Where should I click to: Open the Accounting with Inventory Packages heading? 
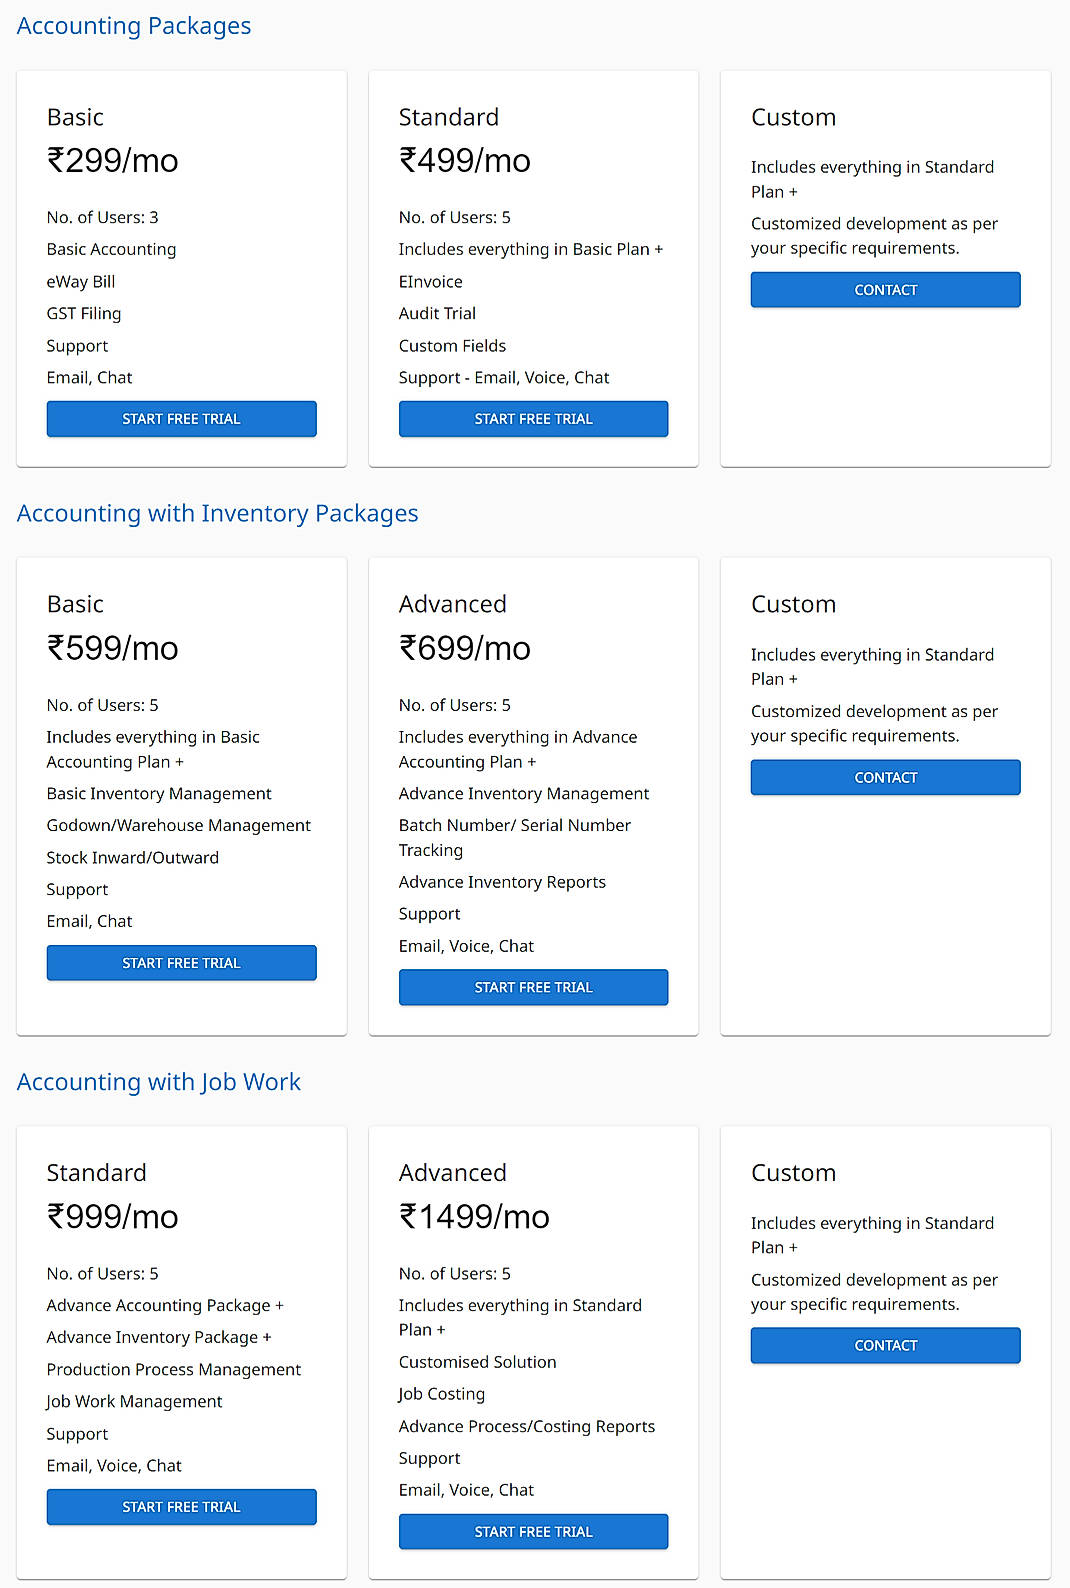(x=217, y=513)
